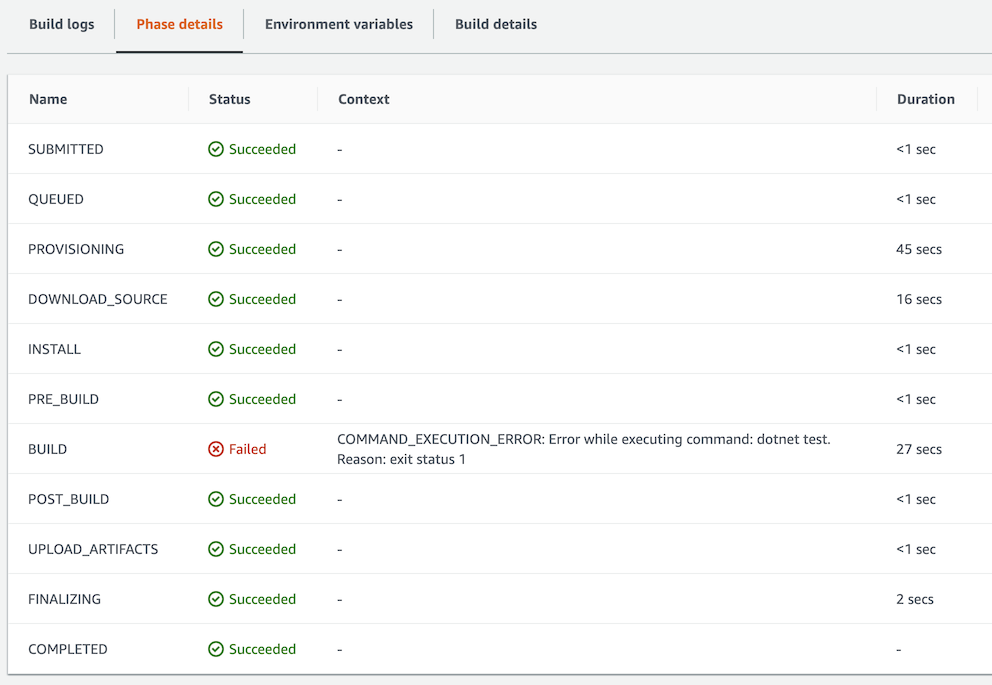Click the success icon for COMPLETED phase
992x685 pixels.
[x=216, y=649]
